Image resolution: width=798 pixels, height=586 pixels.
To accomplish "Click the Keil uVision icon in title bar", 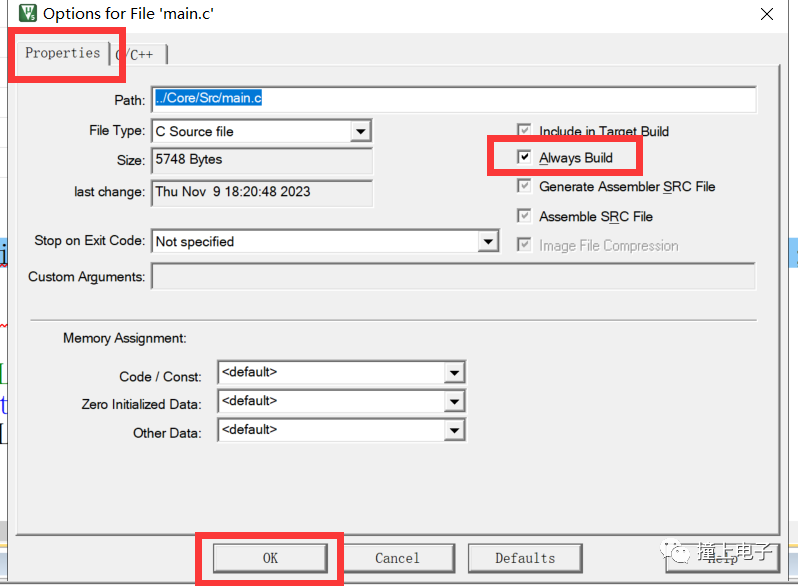I will pos(27,13).
